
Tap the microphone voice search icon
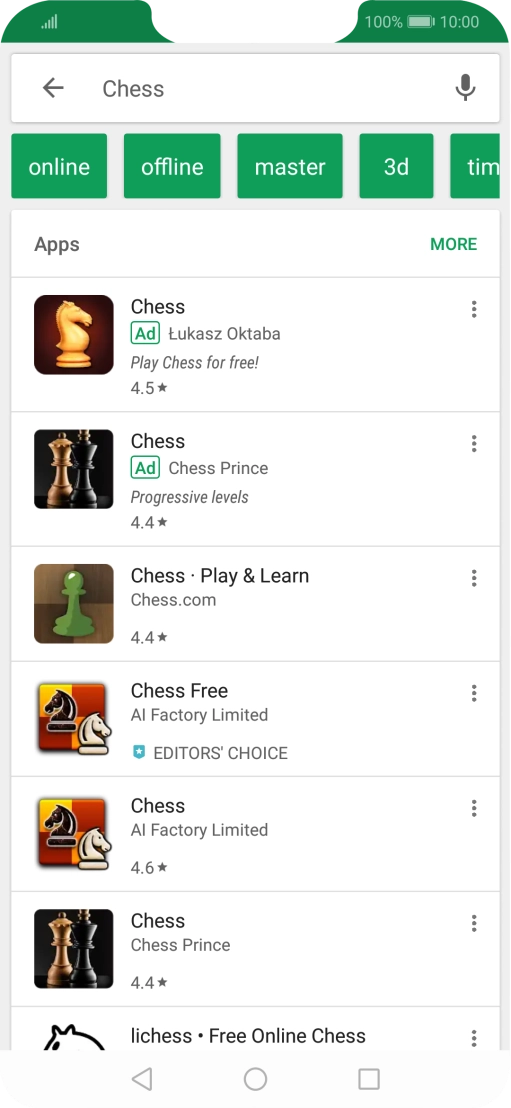click(x=465, y=88)
